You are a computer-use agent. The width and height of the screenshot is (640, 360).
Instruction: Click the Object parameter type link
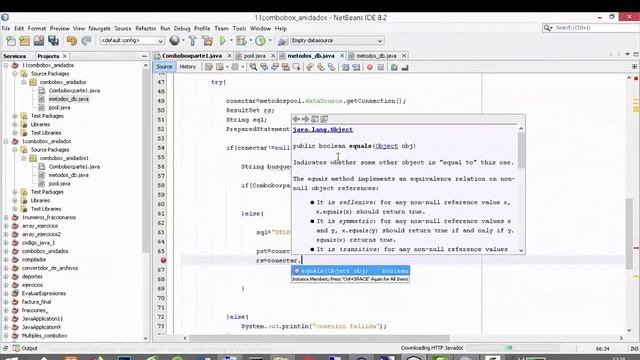(x=387, y=146)
